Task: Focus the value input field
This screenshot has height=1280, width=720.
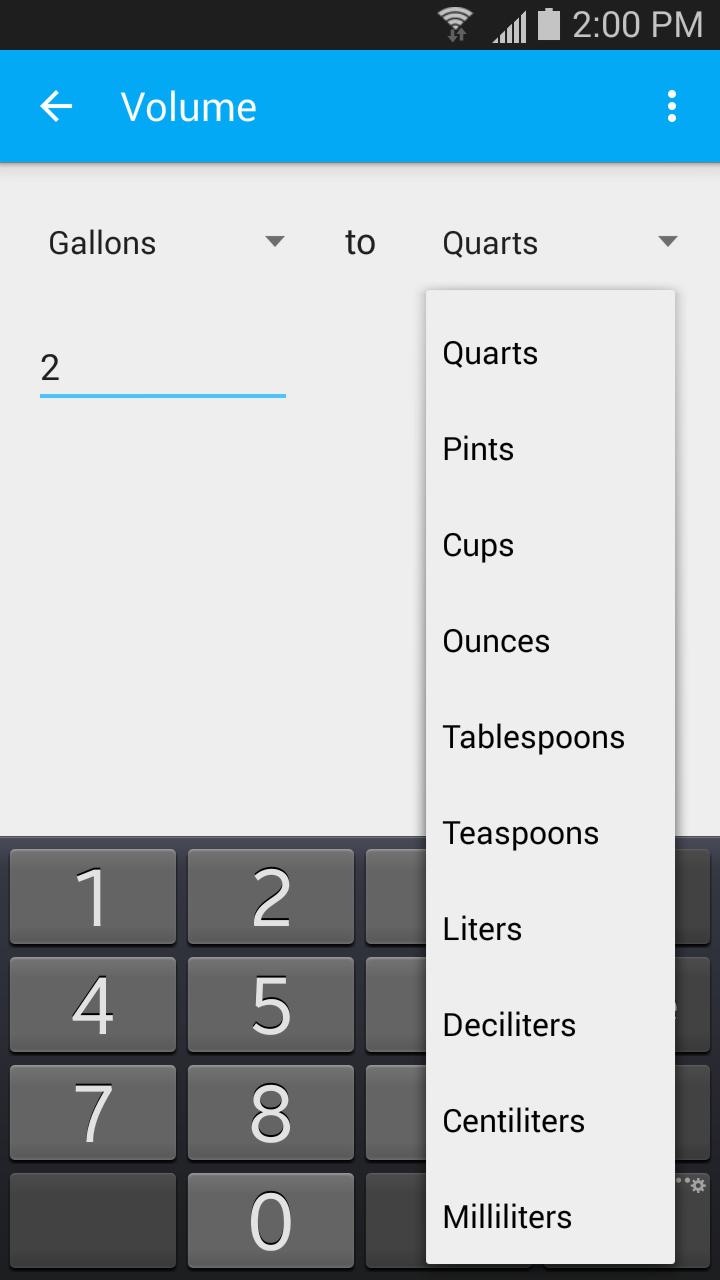Action: [x=162, y=368]
